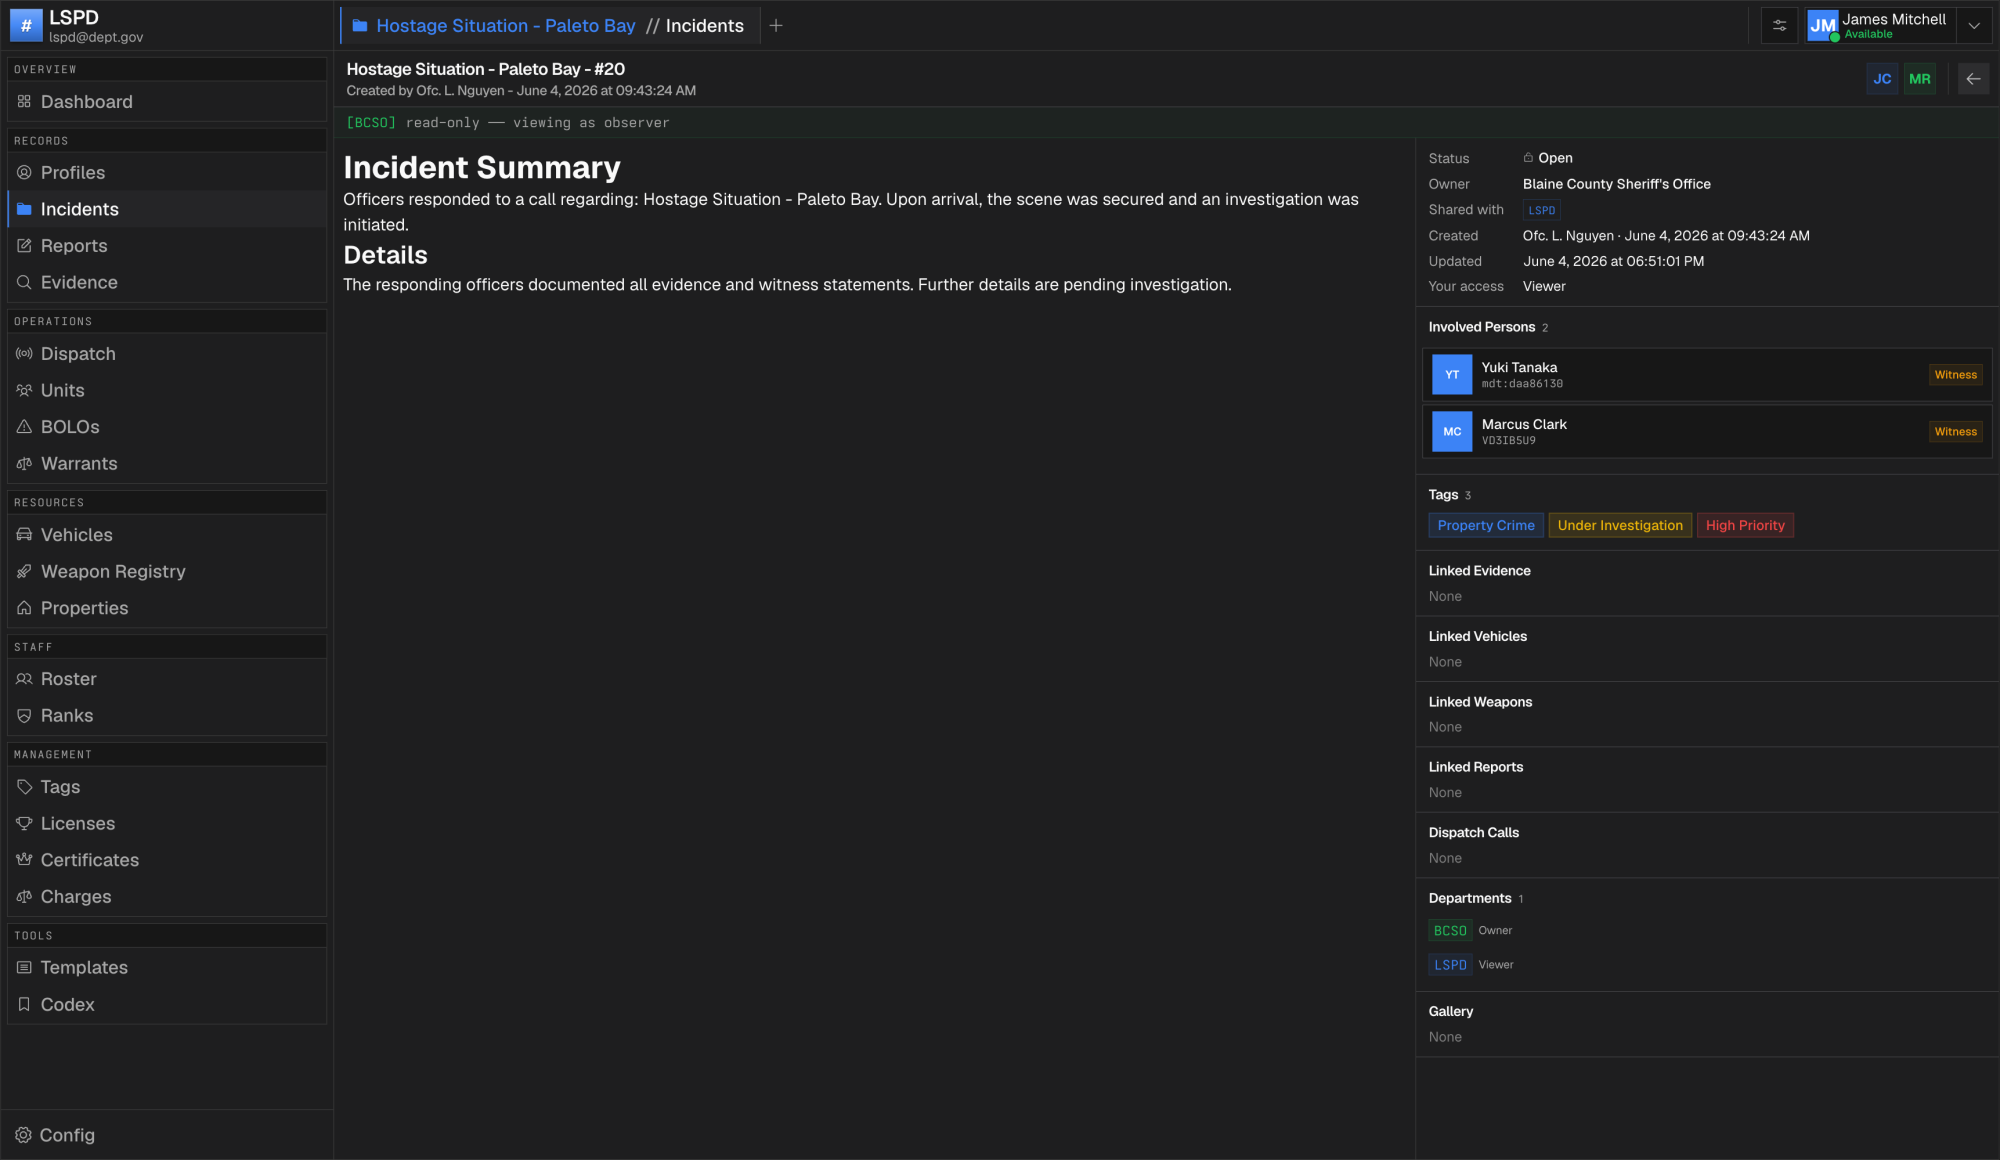2000x1160 pixels.
Task: Click the Open status value
Action: (1548, 158)
